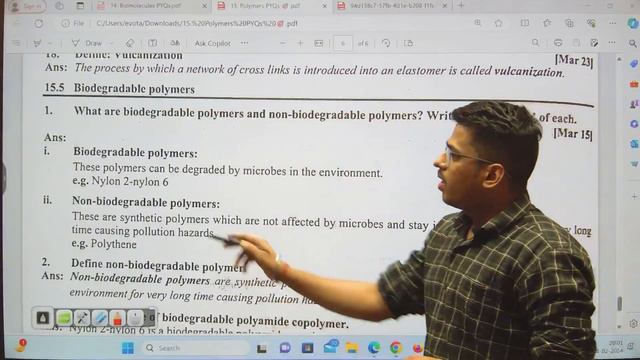Open the Highlight color dropdown arrow
This screenshot has height=360, width=640.
coord(50,43)
